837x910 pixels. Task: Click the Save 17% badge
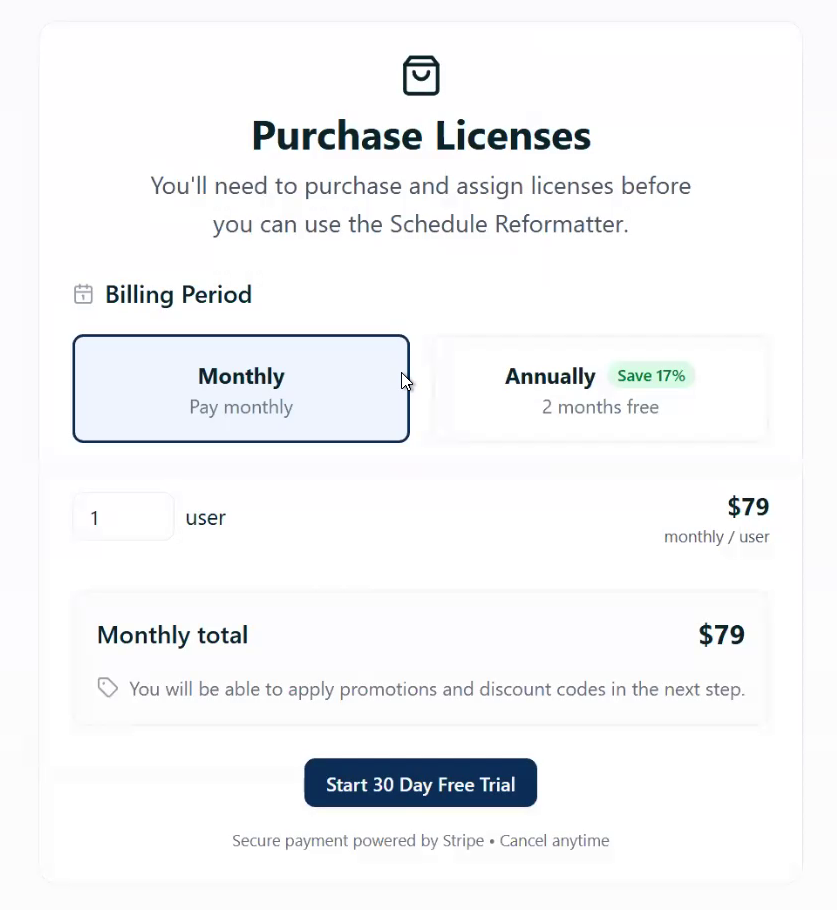click(x=651, y=376)
